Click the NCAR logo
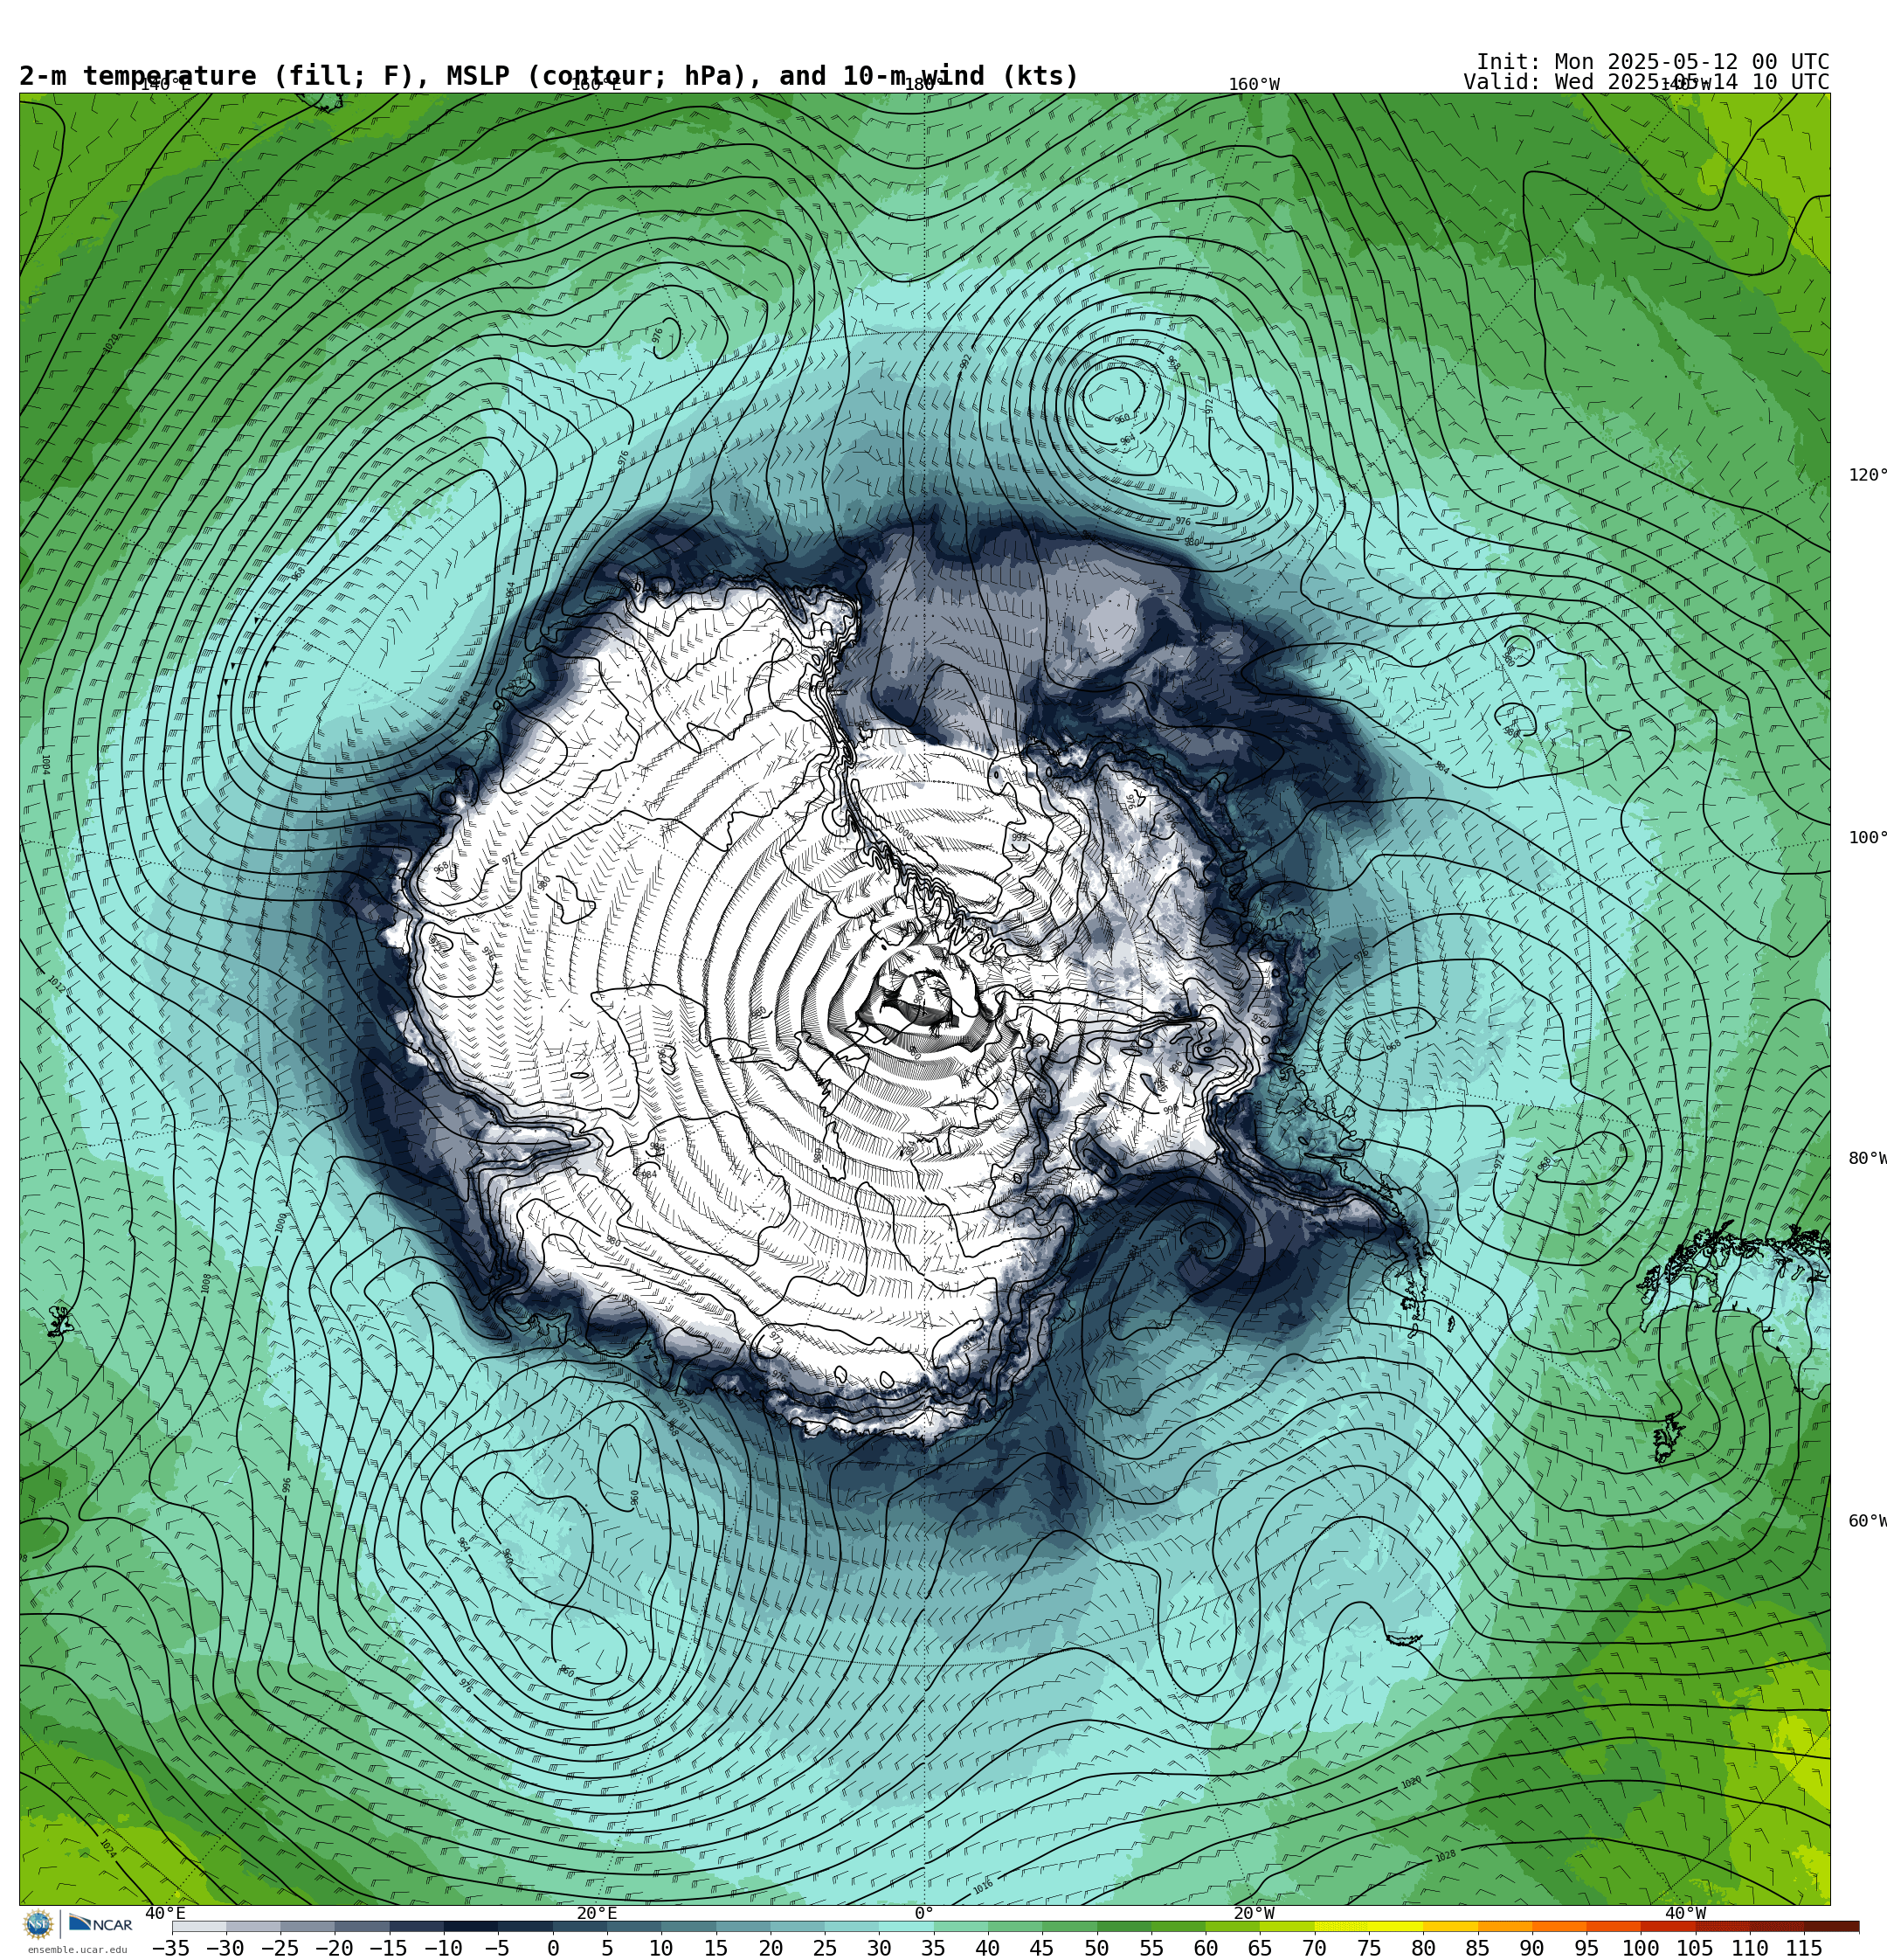1887x1960 pixels. click(100, 1924)
